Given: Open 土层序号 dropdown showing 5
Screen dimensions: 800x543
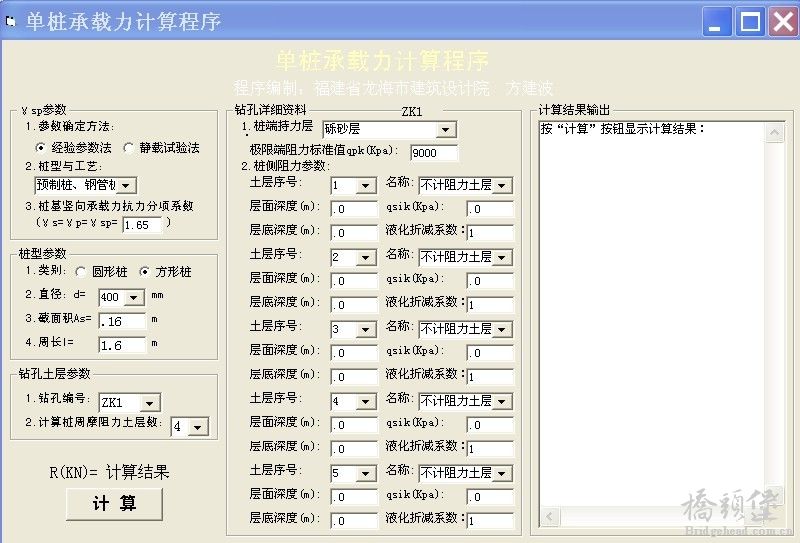Looking at the screenshot, I should pos(366,473).
